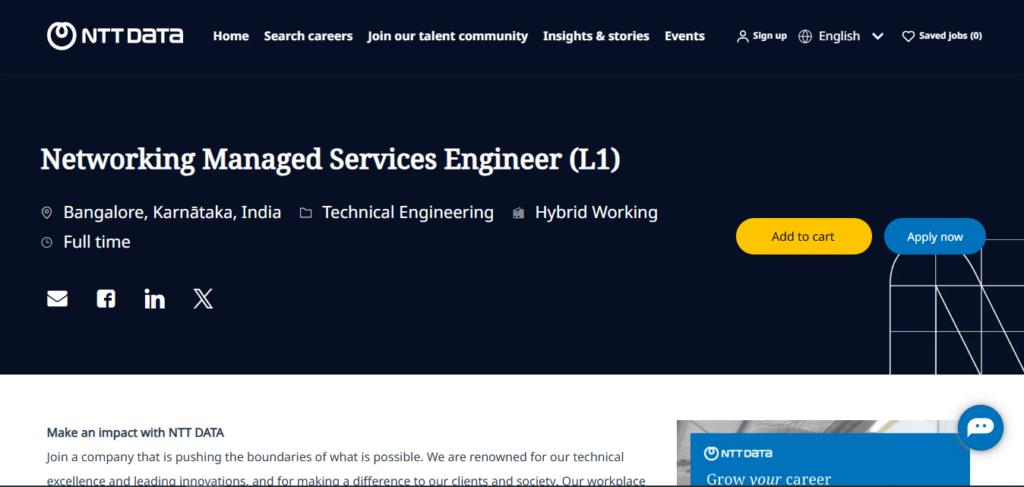Click the Apply now button
1024x487 pixels.
point(935,236)
